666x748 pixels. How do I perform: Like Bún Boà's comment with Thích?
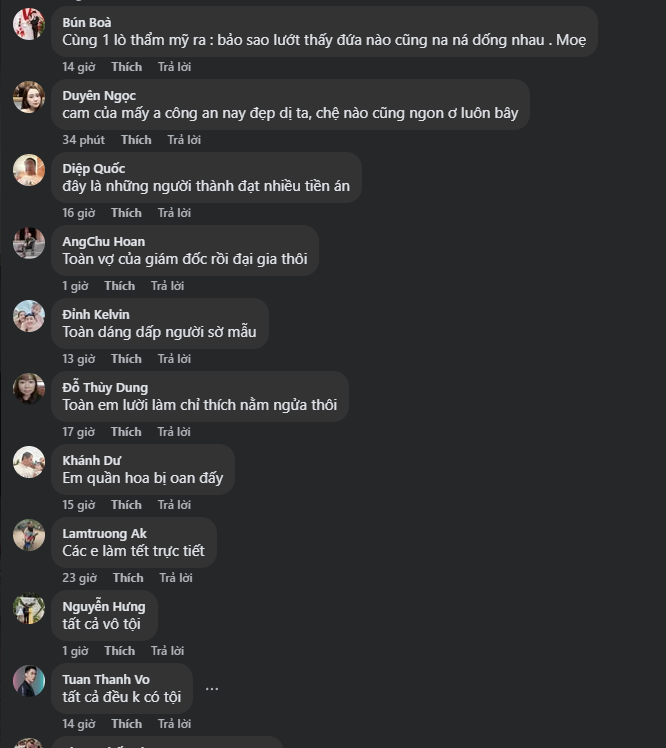click(x=126, y=67)
